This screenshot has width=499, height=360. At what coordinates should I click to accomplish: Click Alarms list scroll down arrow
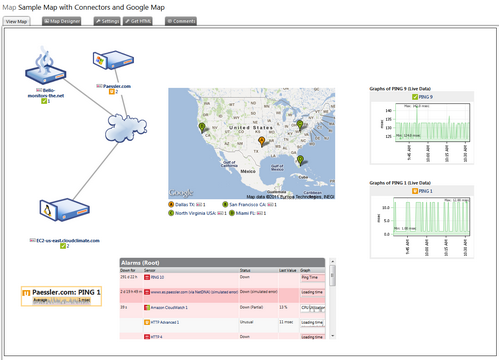pos(332,336)
